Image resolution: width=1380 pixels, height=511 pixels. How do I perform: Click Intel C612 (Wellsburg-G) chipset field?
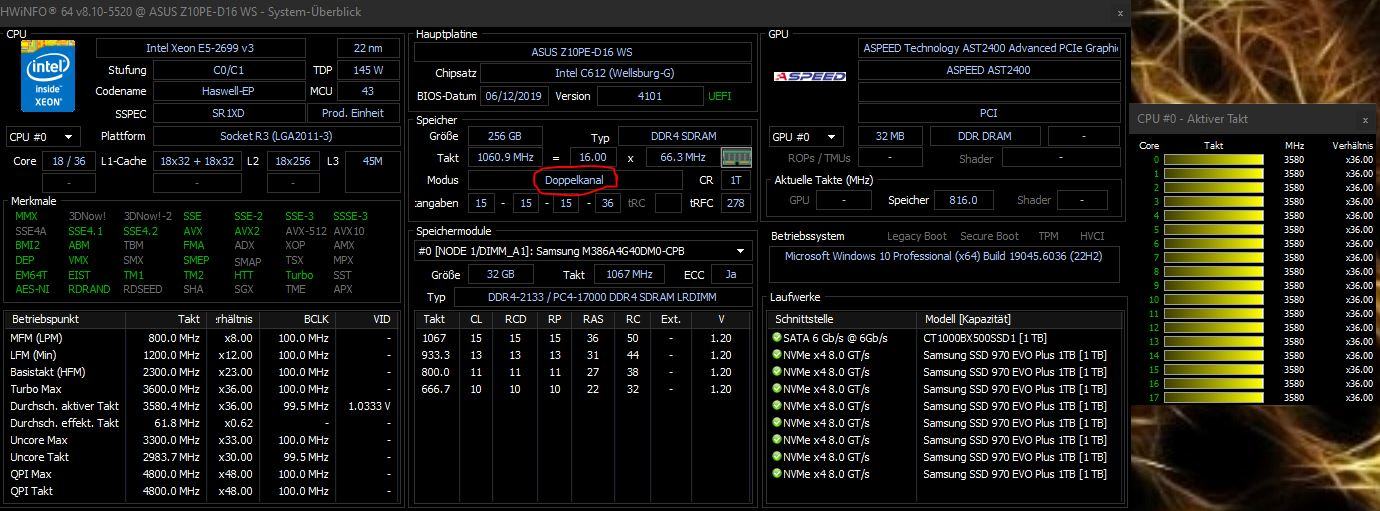(x=615, y=73)
